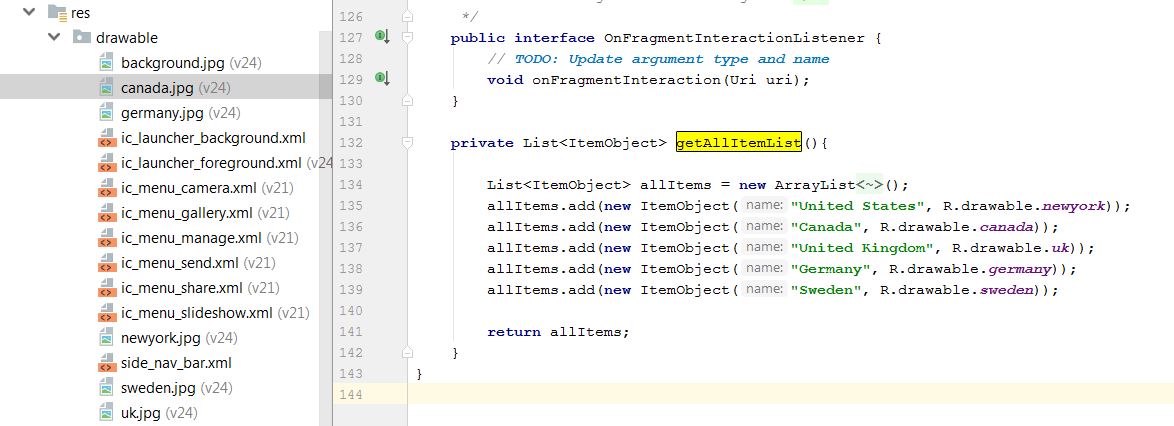Click the ic_menu_send.xml file icon
The image size is (1174, 426).
(106, 263)
